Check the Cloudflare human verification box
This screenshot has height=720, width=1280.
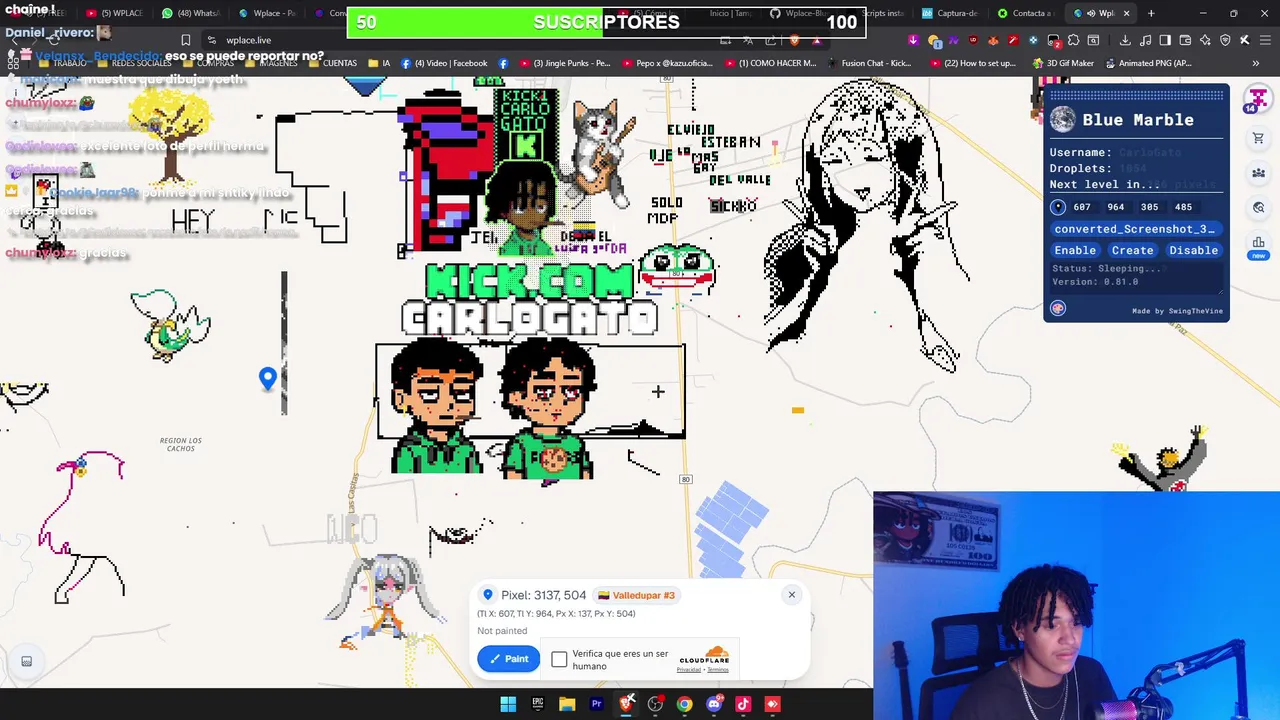559,660
